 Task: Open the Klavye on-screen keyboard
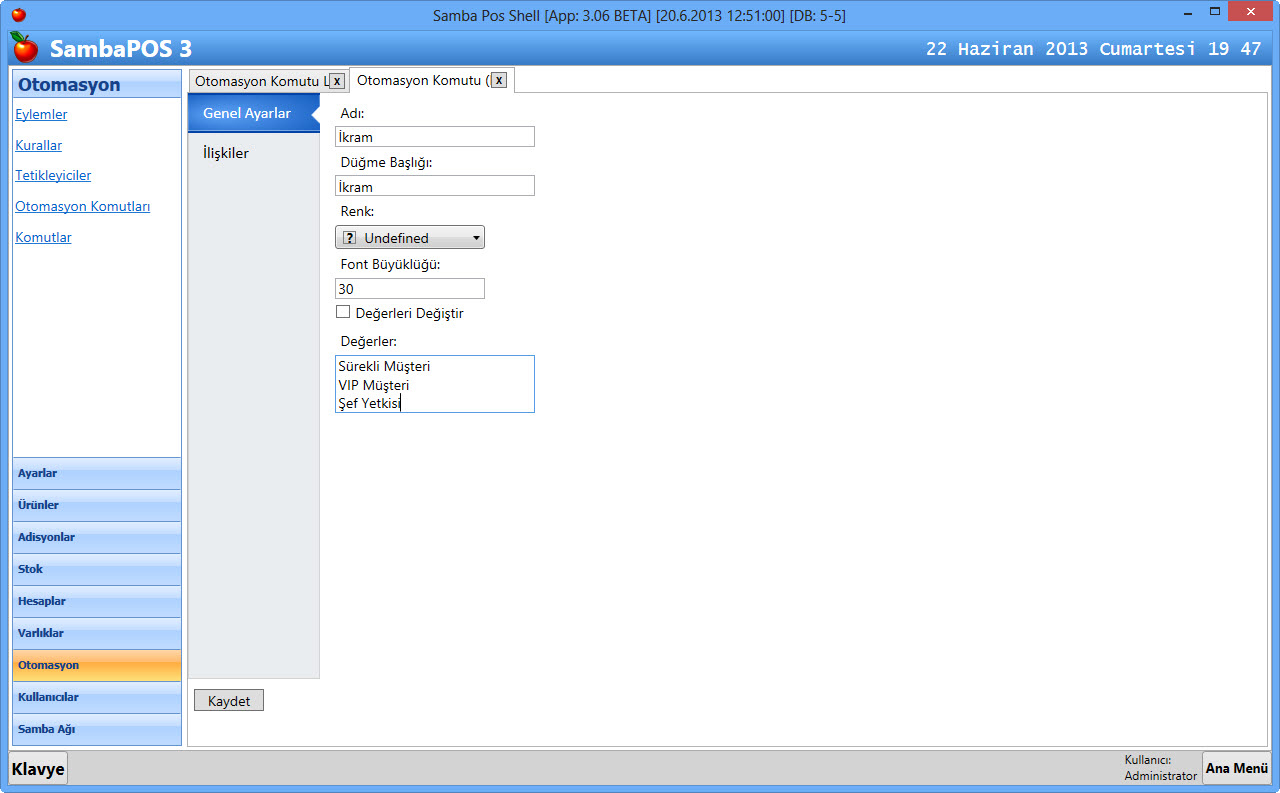point(38,769)
